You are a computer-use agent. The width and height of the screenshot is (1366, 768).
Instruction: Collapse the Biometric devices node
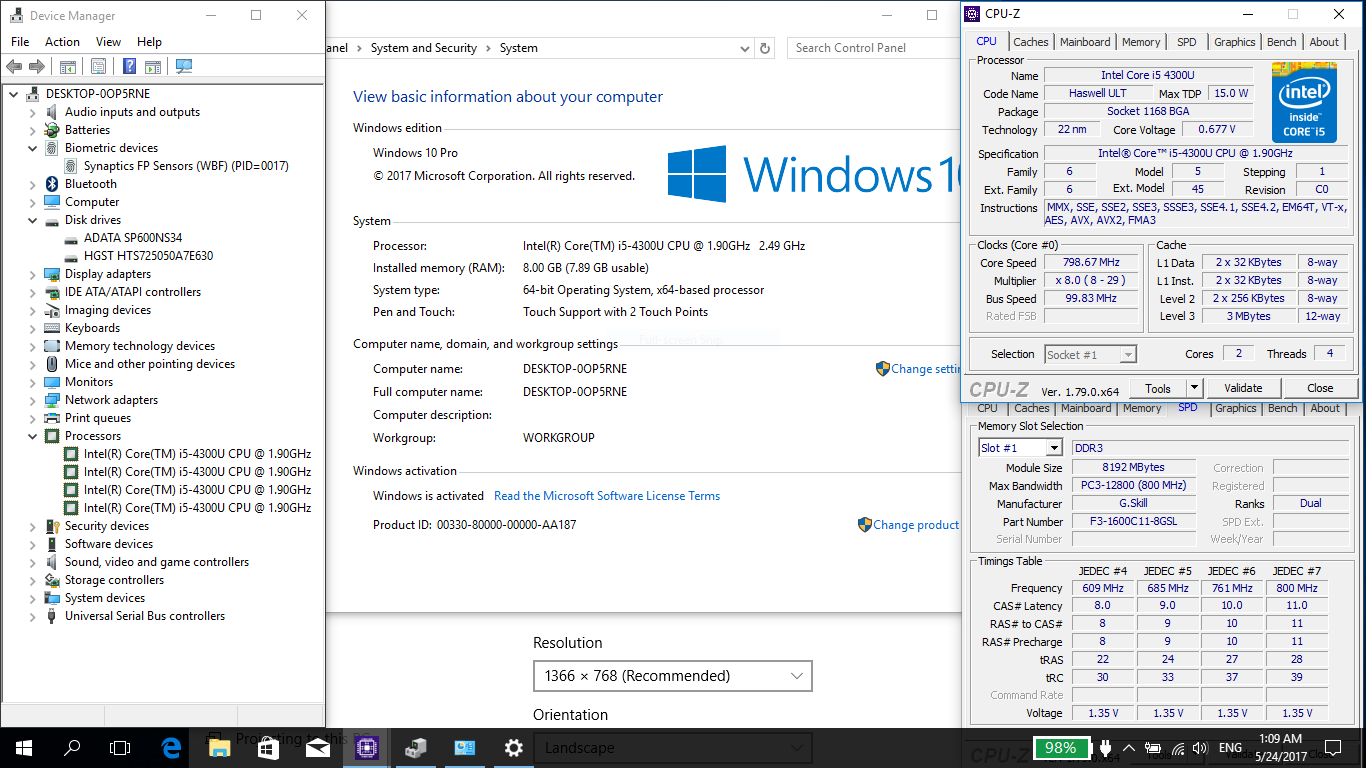(33, 148)
